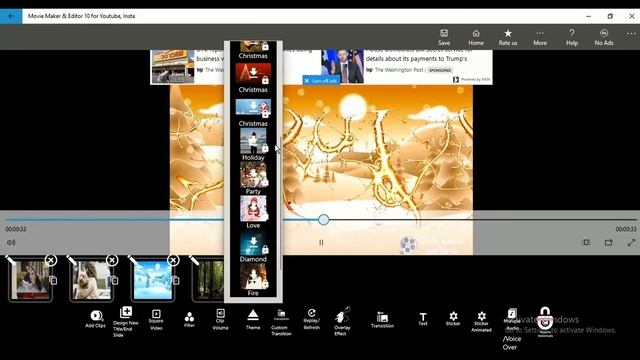The width and height of the screenshot is (640, 360).
Task: Select the dog clip thumbnail
Action: (91, 281)
